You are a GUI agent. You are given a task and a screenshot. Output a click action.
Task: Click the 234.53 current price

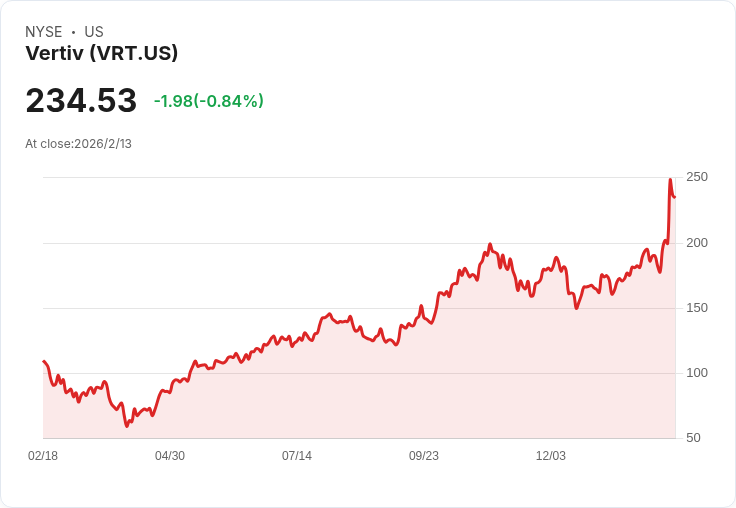coord(81,100)
